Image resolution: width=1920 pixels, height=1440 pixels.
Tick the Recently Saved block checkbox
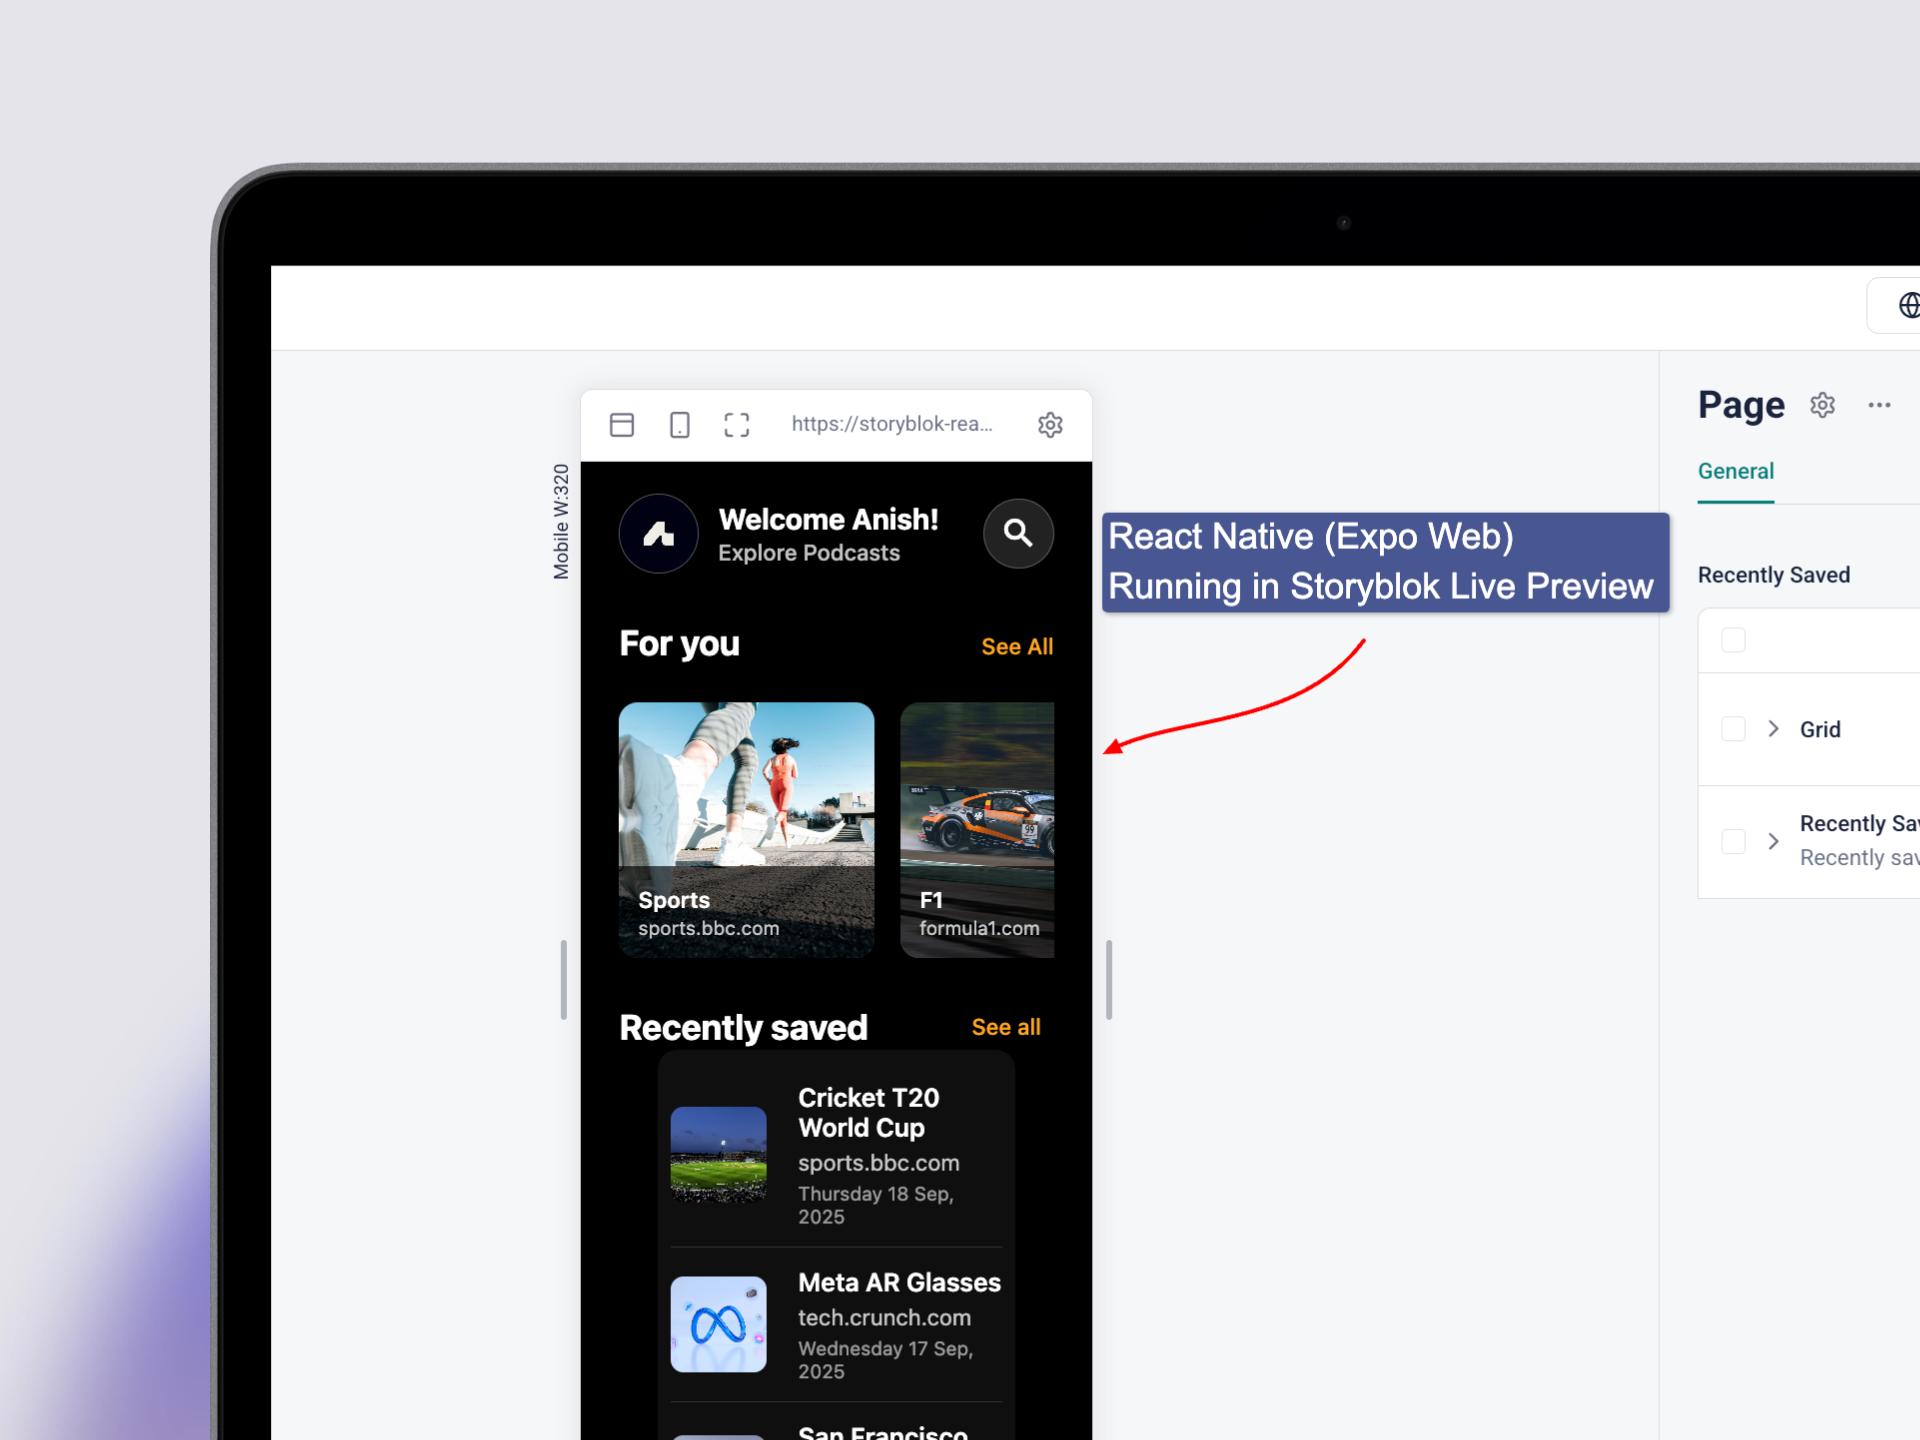1733,841
